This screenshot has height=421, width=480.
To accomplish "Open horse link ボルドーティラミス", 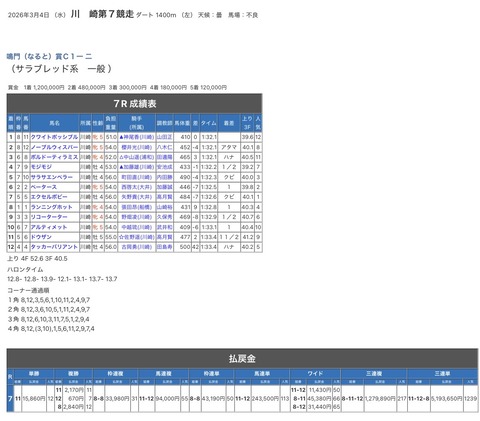I will click(54, 157).
